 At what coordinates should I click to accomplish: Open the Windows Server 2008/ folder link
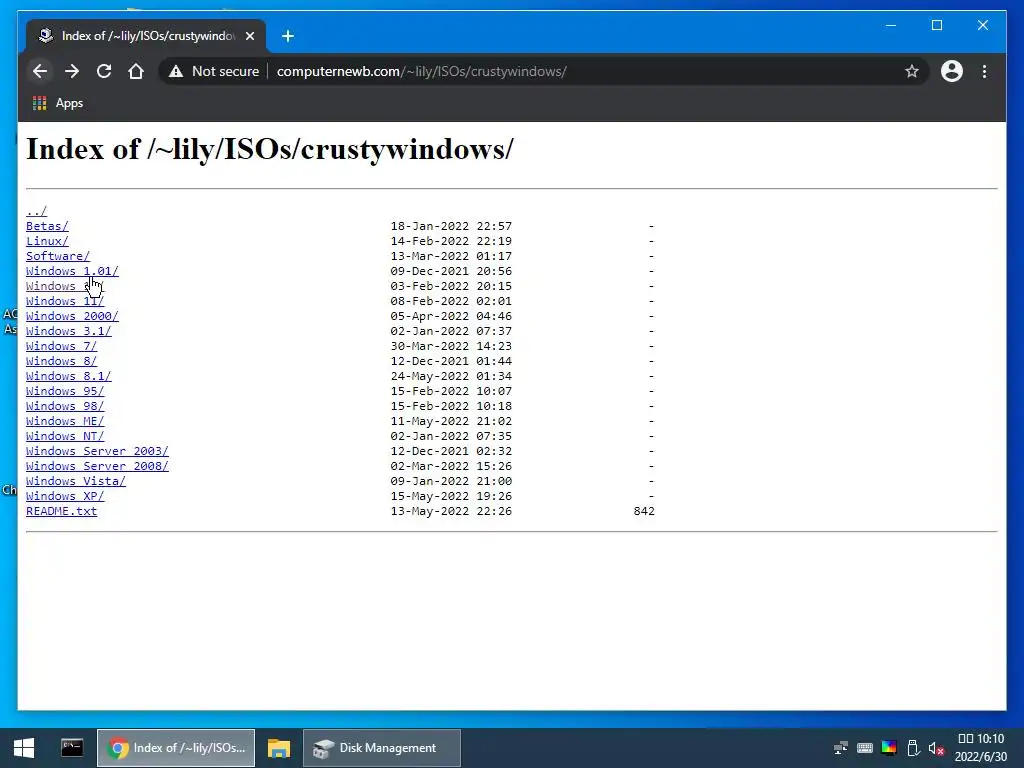click(x=97, y=466)
